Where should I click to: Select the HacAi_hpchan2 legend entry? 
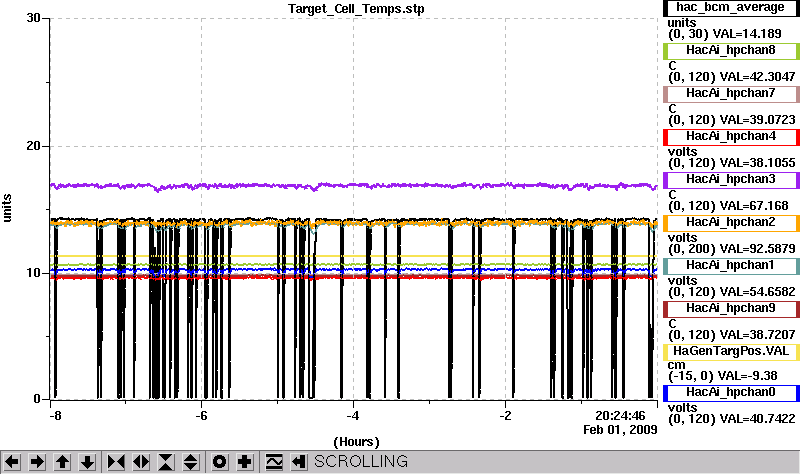tap(731, 222)
